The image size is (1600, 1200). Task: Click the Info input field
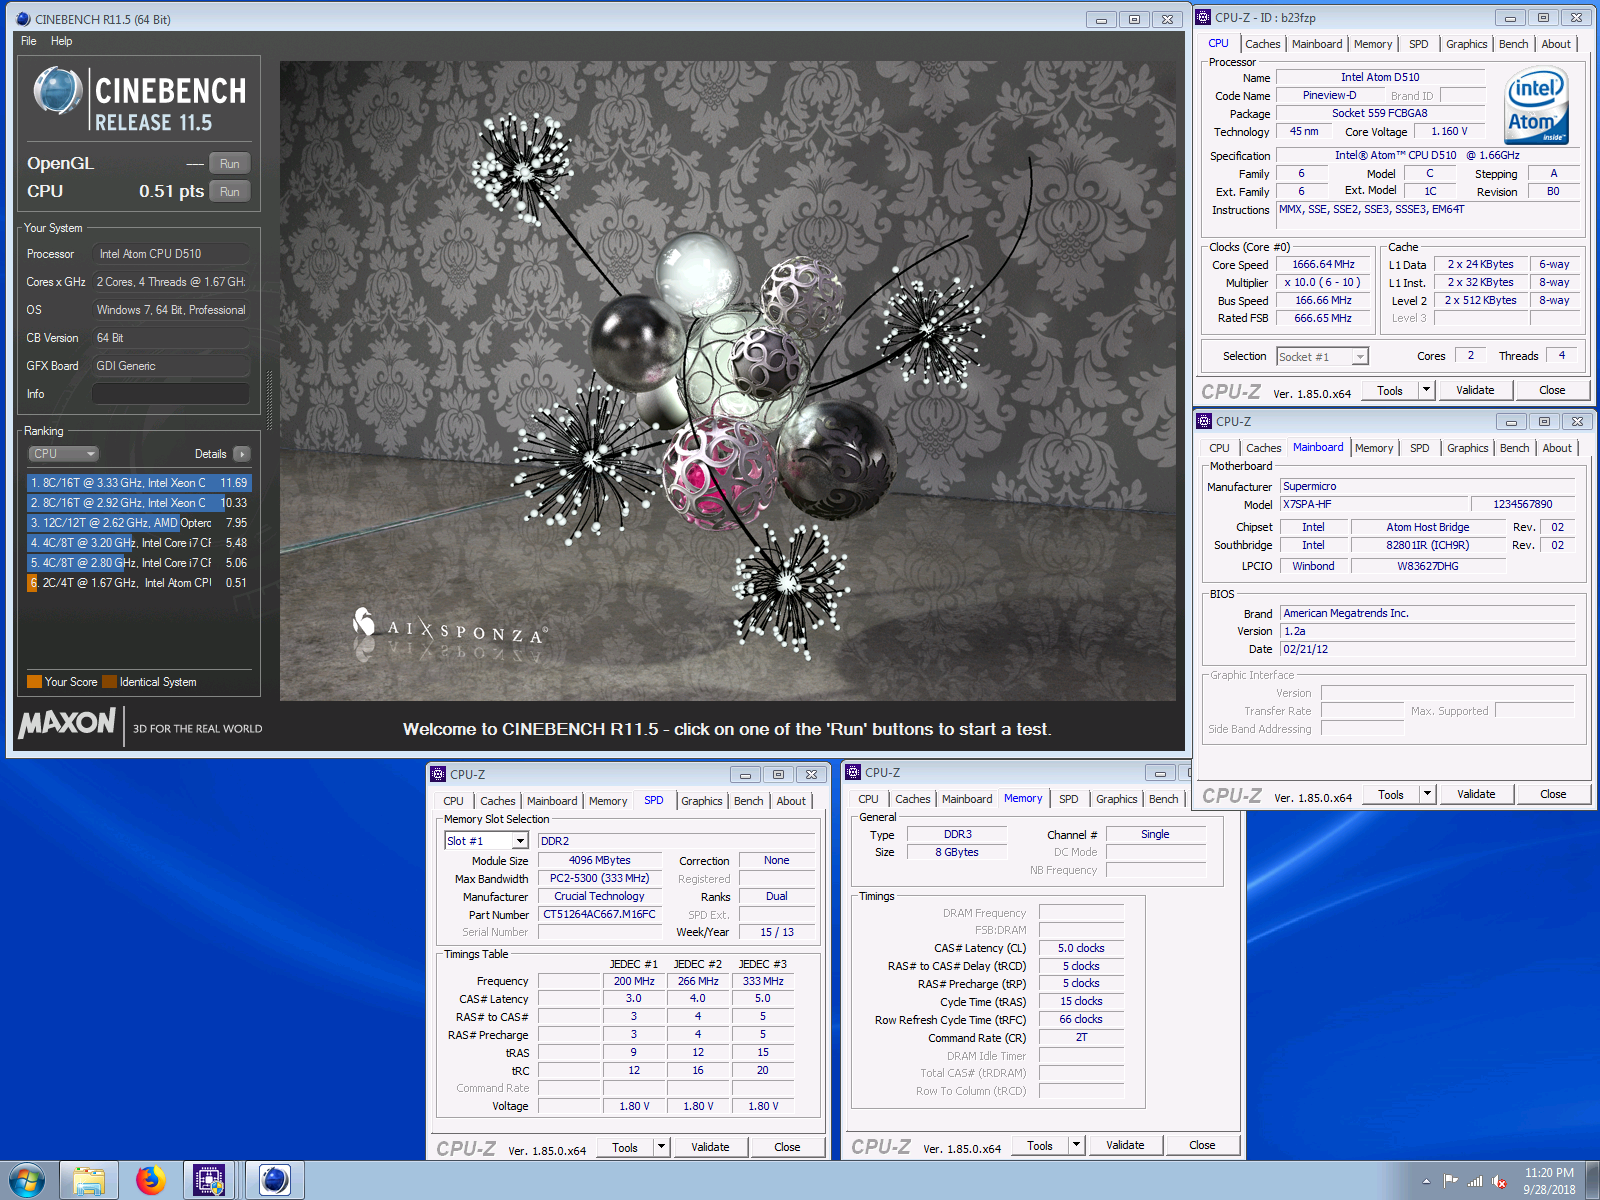coord(171,394)
